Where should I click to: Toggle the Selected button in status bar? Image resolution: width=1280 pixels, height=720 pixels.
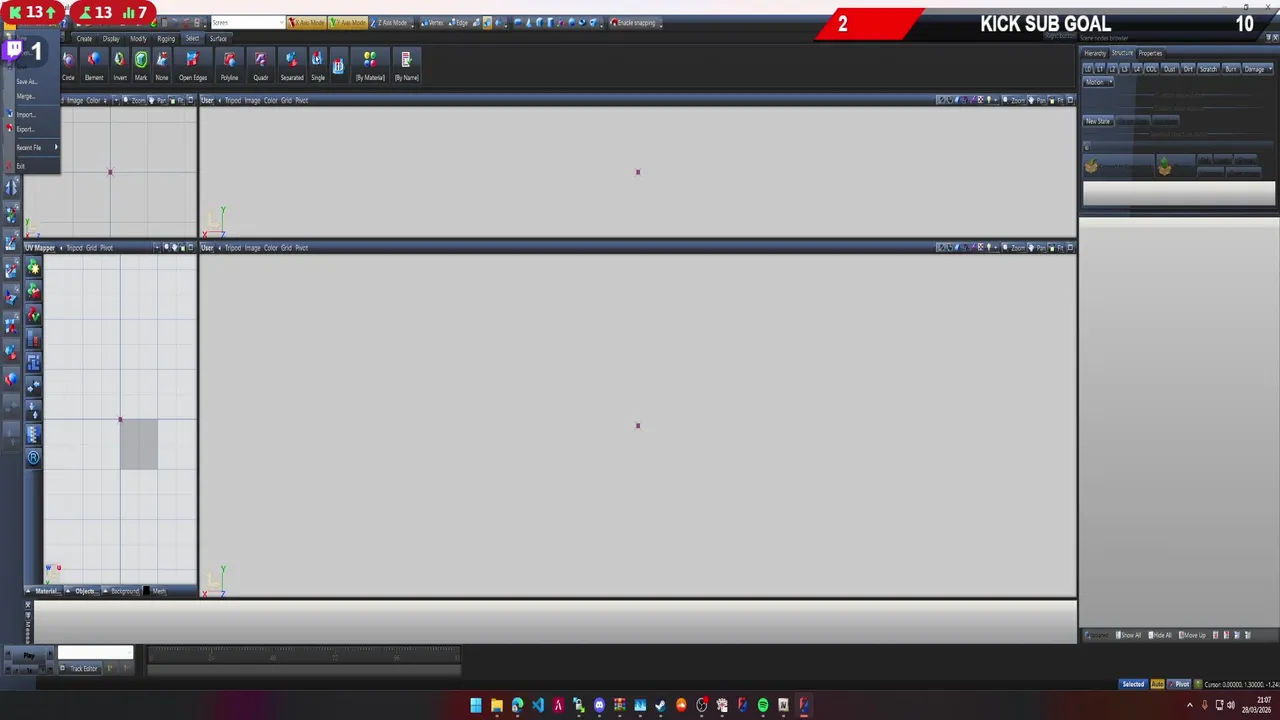tap(1133, 684)
